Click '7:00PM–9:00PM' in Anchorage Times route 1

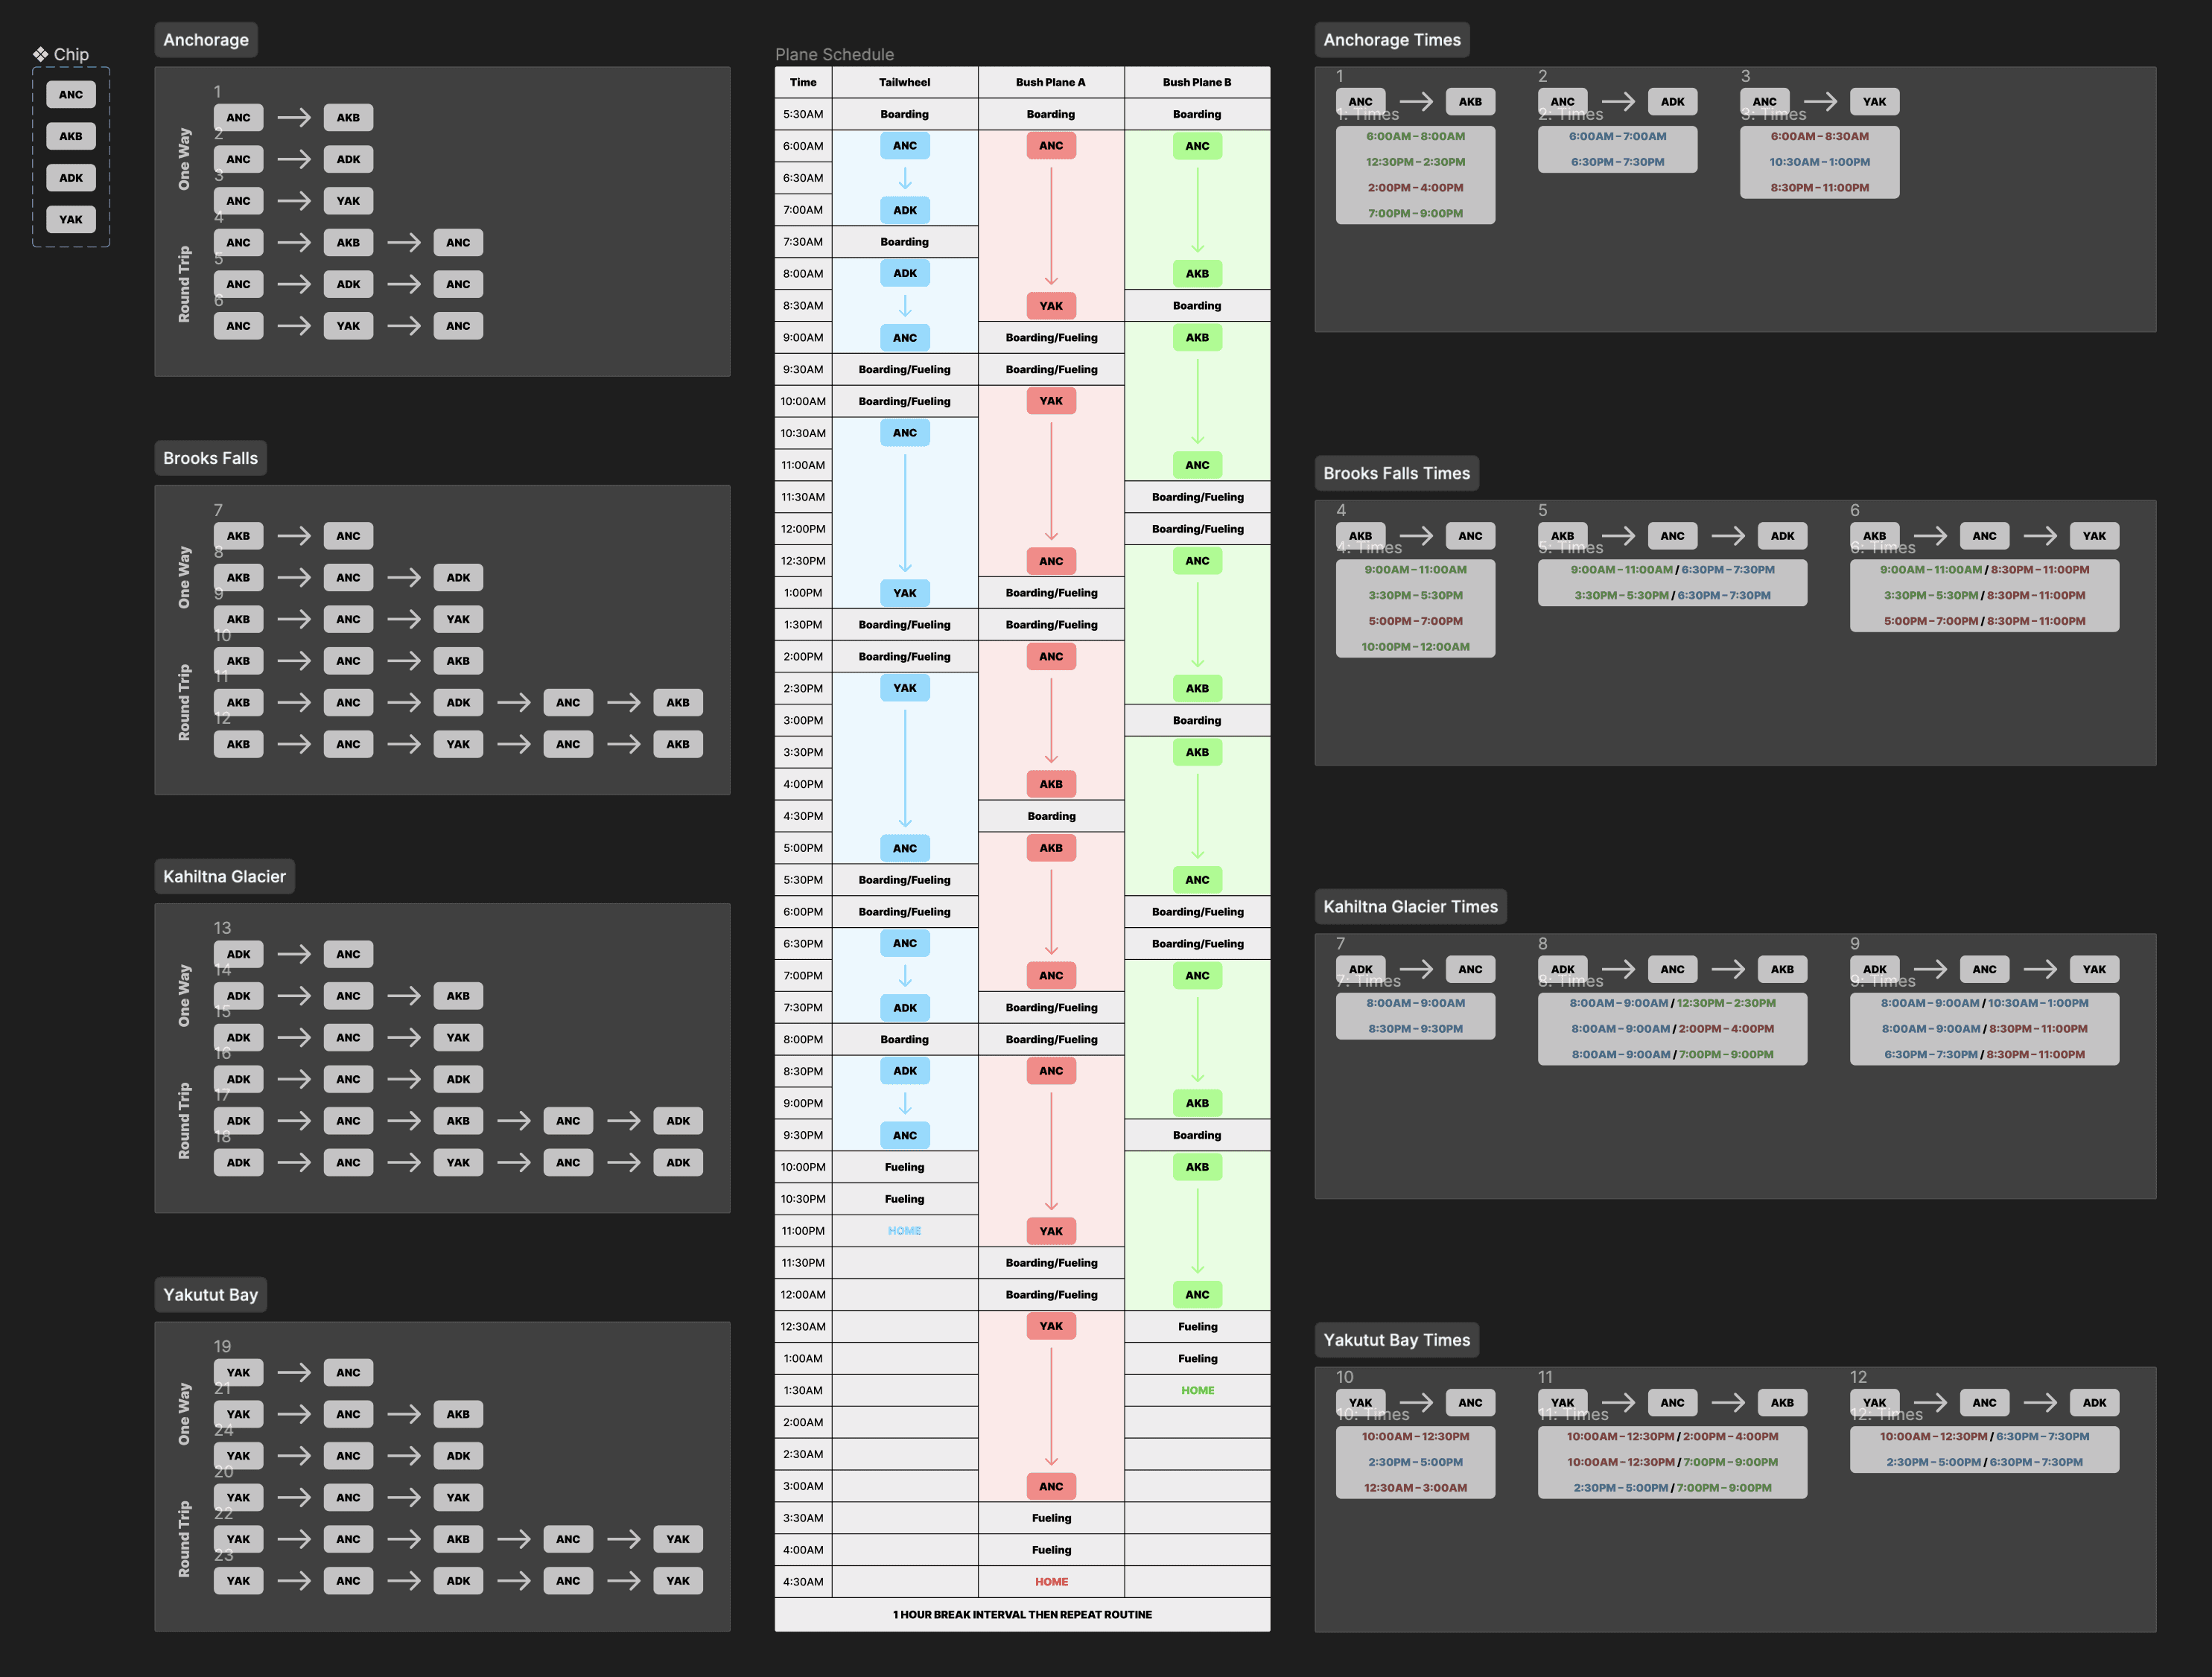(1415, 213)
